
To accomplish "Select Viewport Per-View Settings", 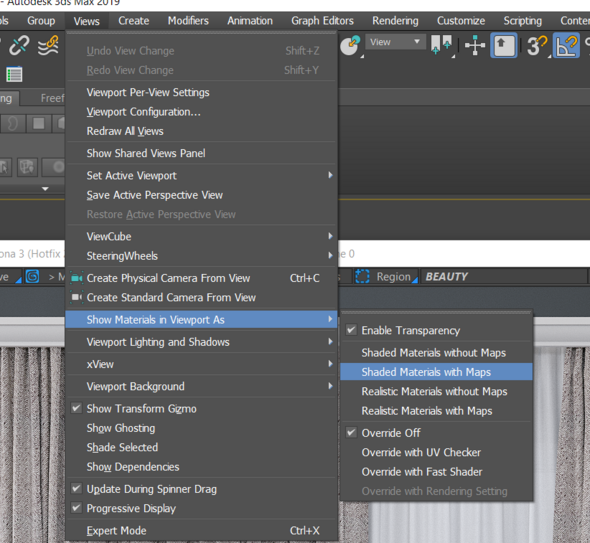I will tap(201, 92).
